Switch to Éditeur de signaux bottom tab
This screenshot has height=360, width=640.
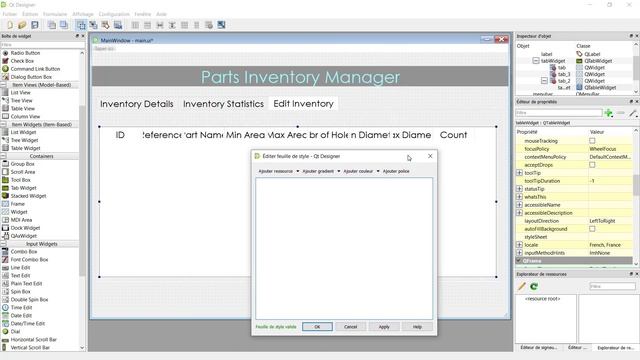539,347
